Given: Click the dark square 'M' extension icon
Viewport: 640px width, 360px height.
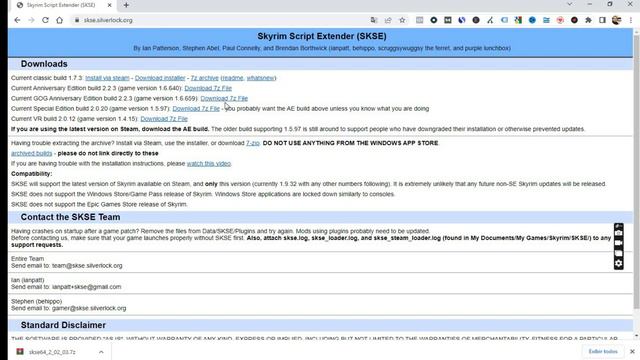Looking at the screenshot, I should [x=448, y=20].
